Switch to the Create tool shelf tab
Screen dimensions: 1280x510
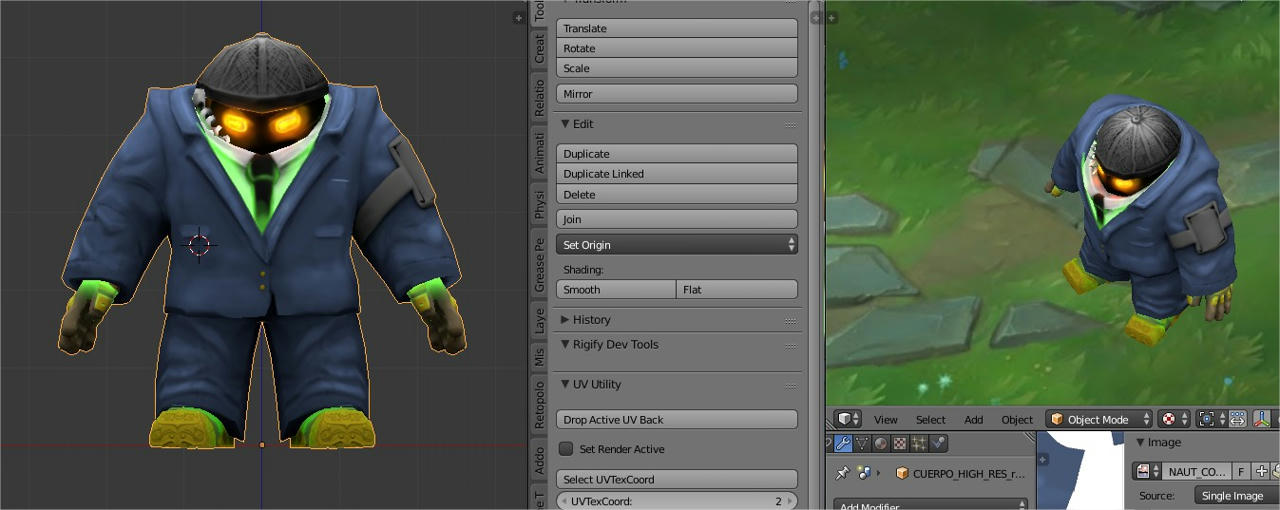click(539, 49)
